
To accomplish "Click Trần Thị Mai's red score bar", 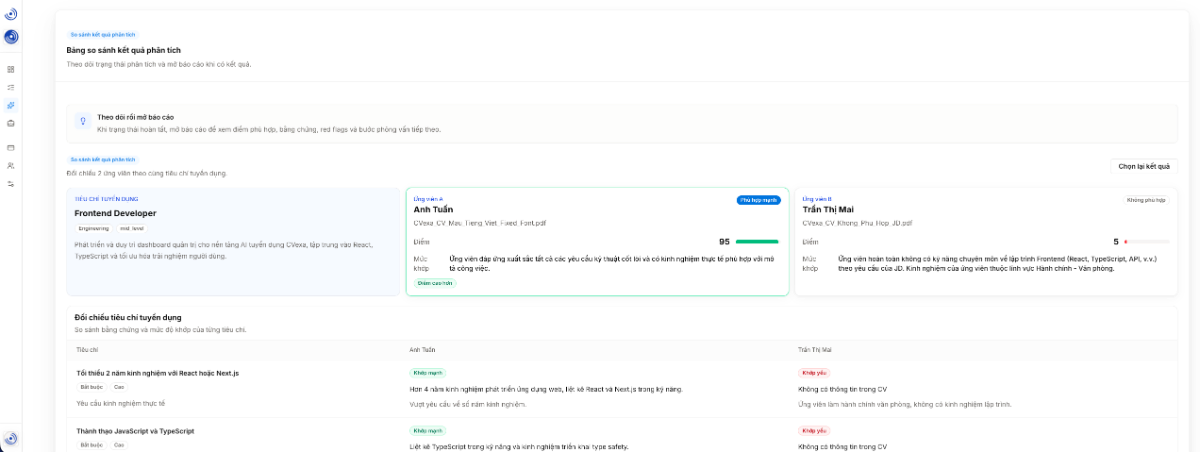I will [x=1146, y=241].
